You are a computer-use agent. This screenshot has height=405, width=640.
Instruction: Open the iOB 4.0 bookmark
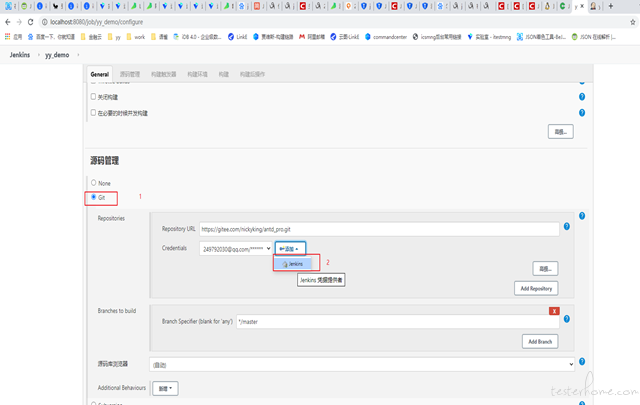point(198,37)
